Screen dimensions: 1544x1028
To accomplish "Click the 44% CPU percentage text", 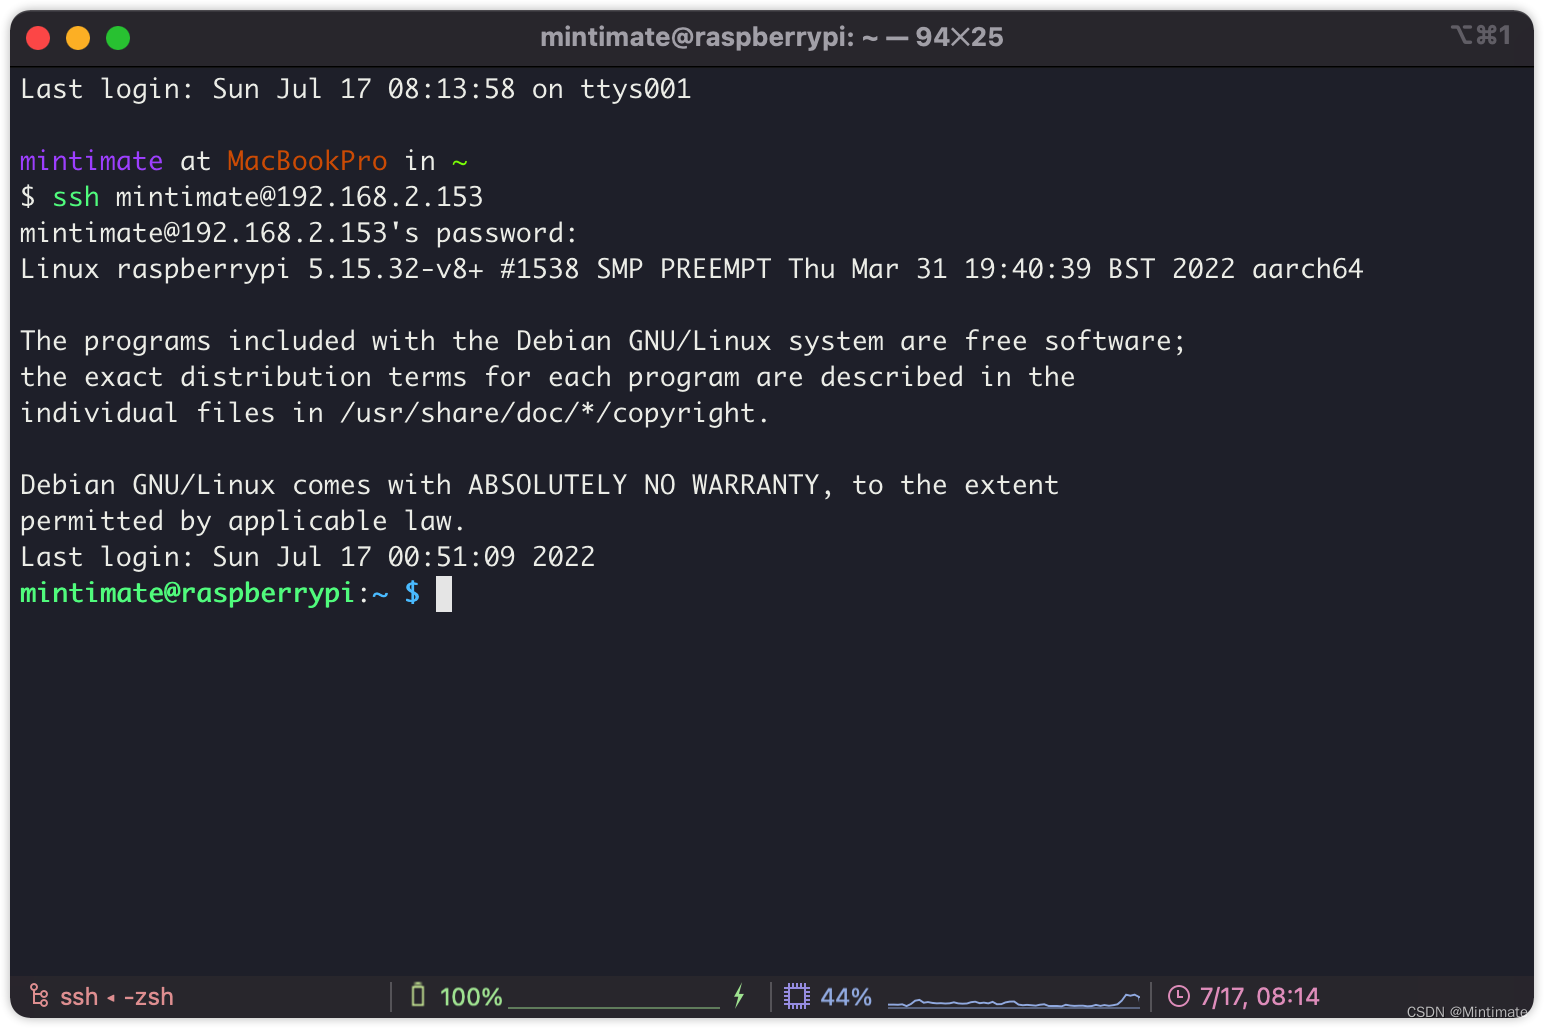I will [x=845, y=996].
